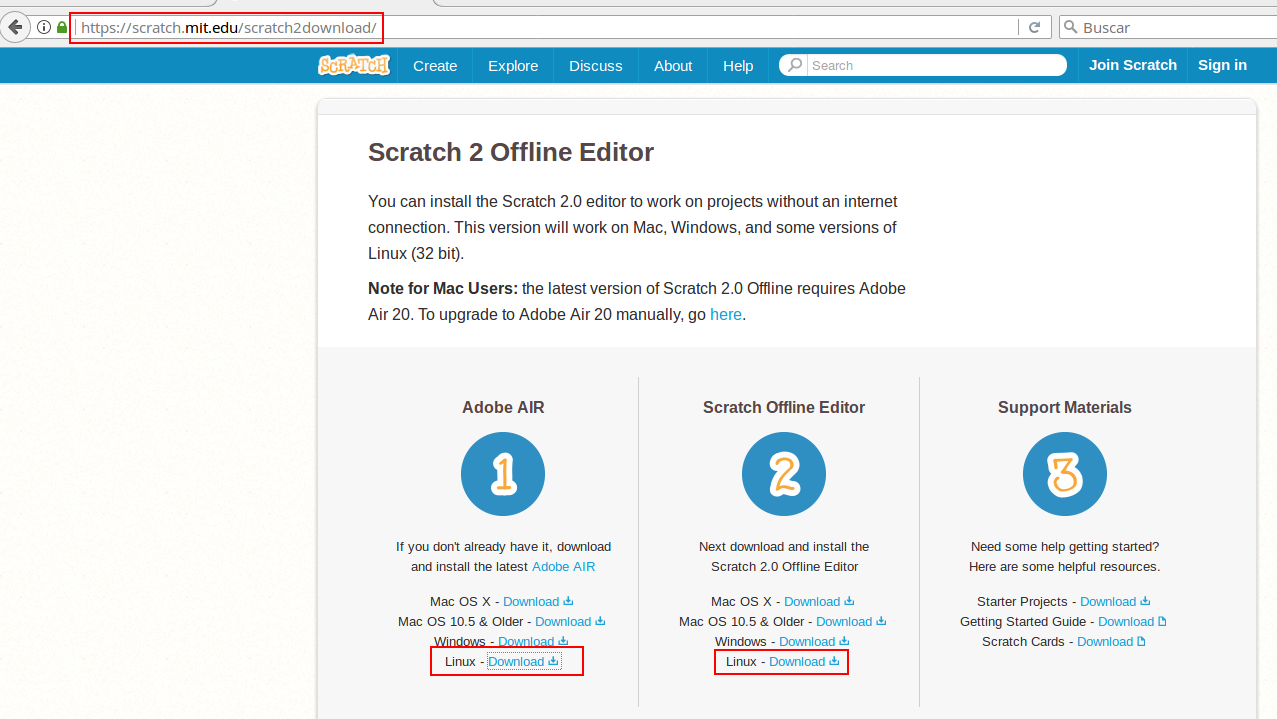Screen dimensions: 1277x719
Task: Open the About page
Action: (672, 65)
